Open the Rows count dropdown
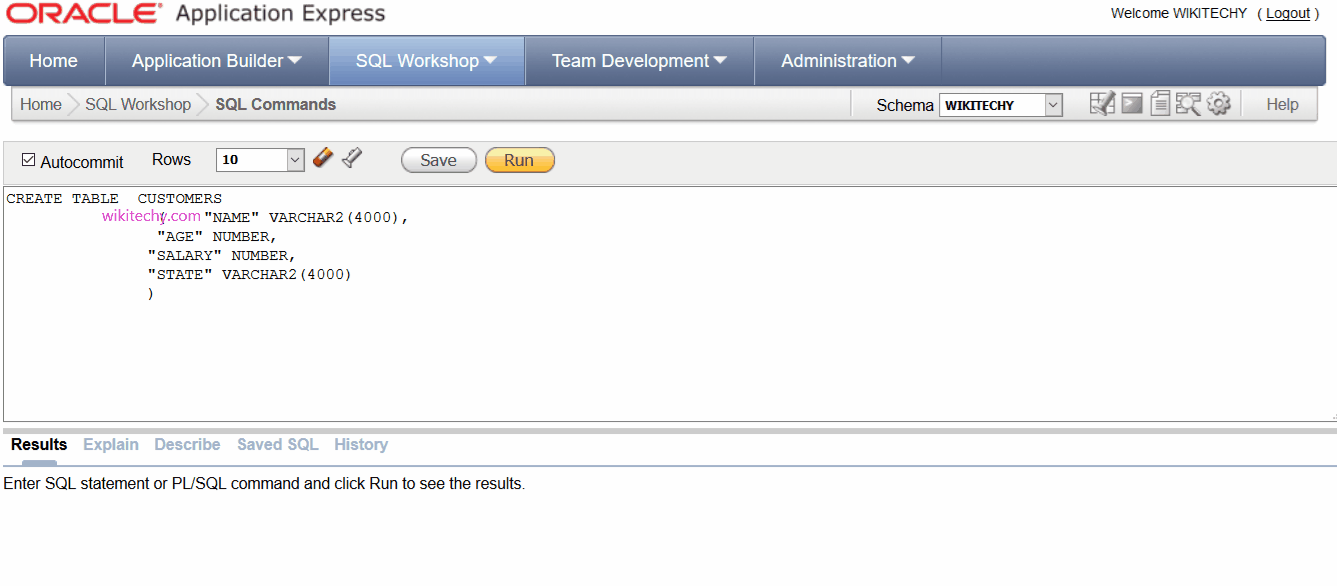 [294, 159]
